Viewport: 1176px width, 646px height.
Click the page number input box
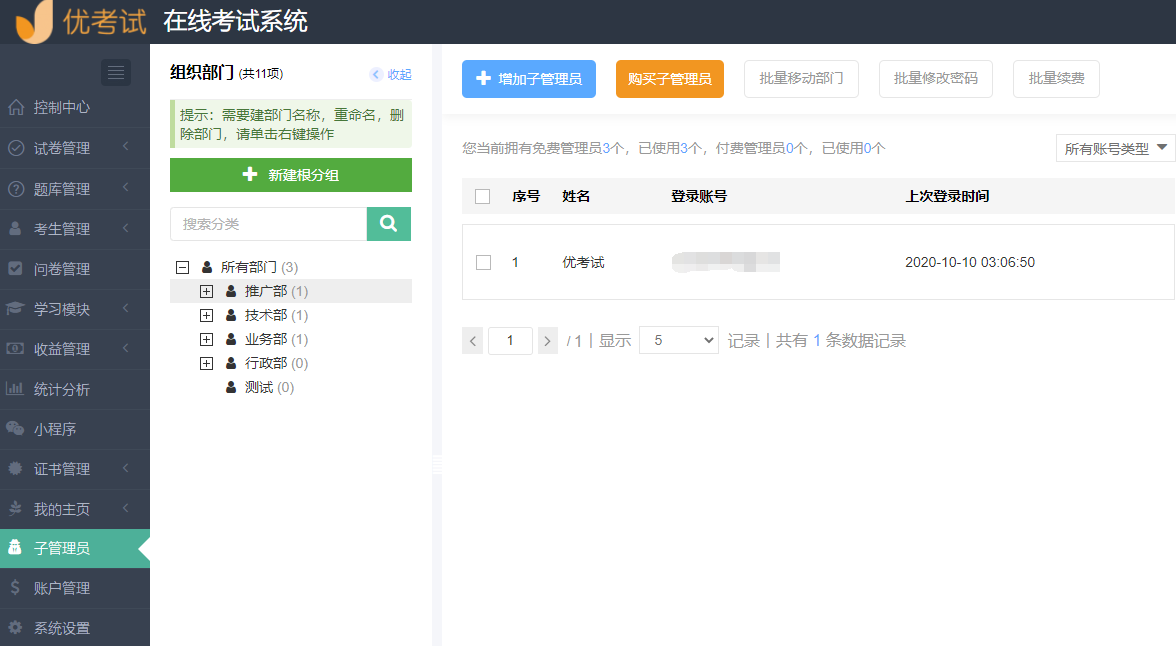pos(510,341)
